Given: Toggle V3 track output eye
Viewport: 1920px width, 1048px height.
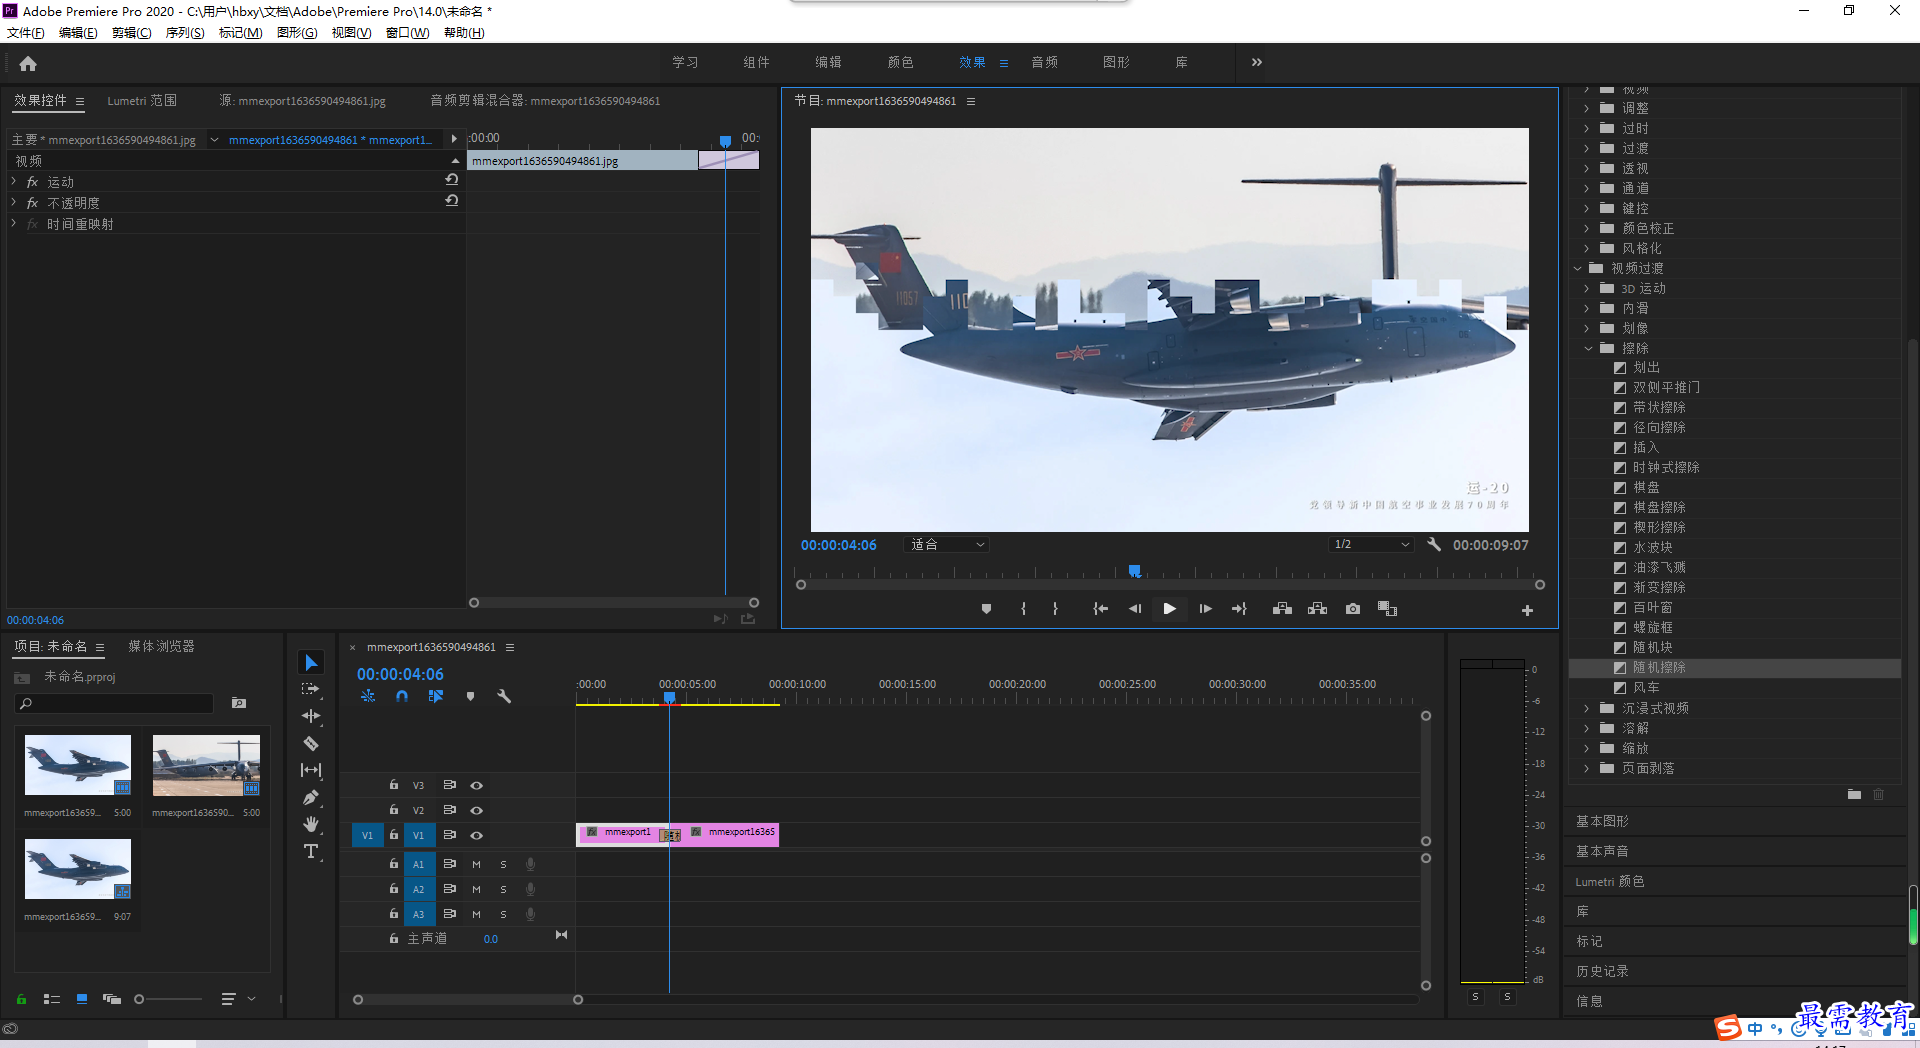Looking at the screenshot, I should (x=477, y=785).
